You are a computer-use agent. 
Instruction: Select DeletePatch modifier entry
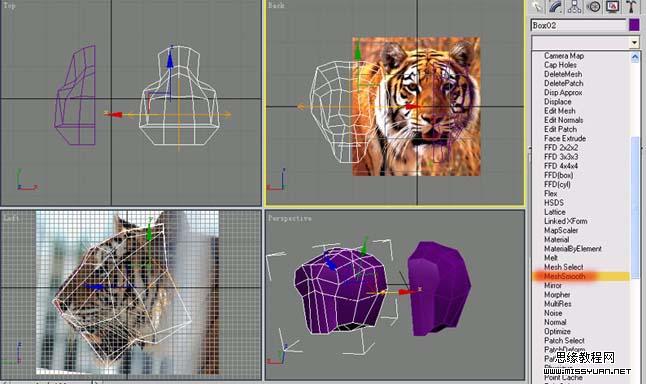coord(563,83)
